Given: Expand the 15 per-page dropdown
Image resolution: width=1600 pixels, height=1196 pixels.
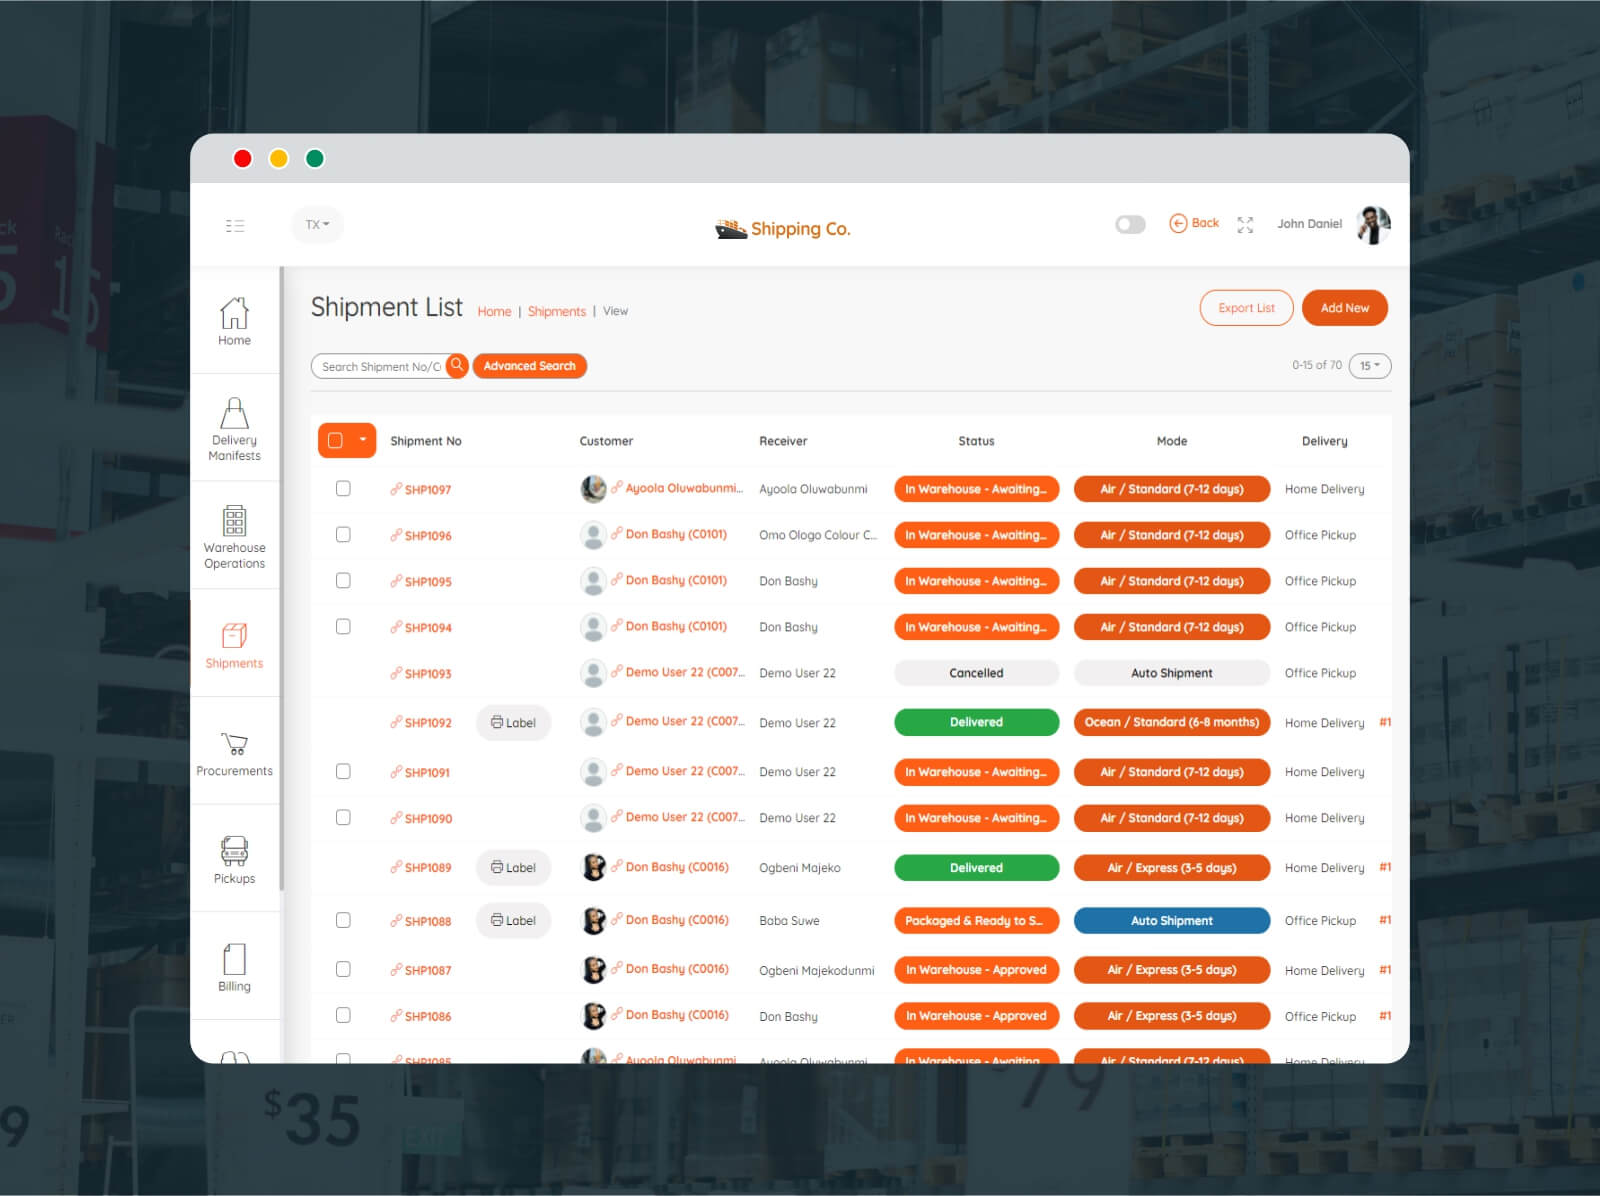Looking at the screenshot, I should [x=1369, y=365].
